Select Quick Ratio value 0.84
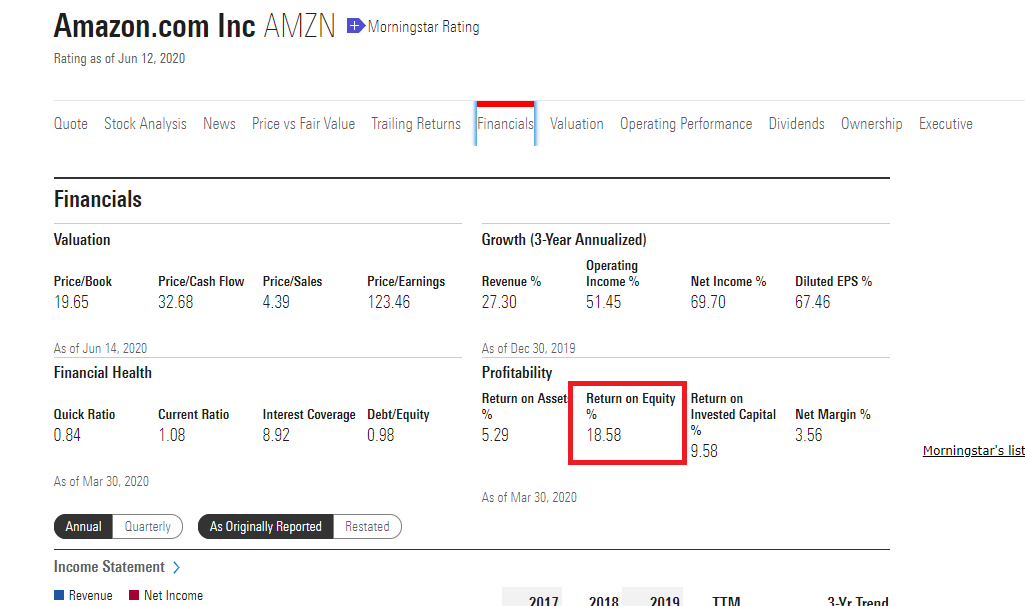This screenshot has height=606, width=1025. click(x=67, y=435)
